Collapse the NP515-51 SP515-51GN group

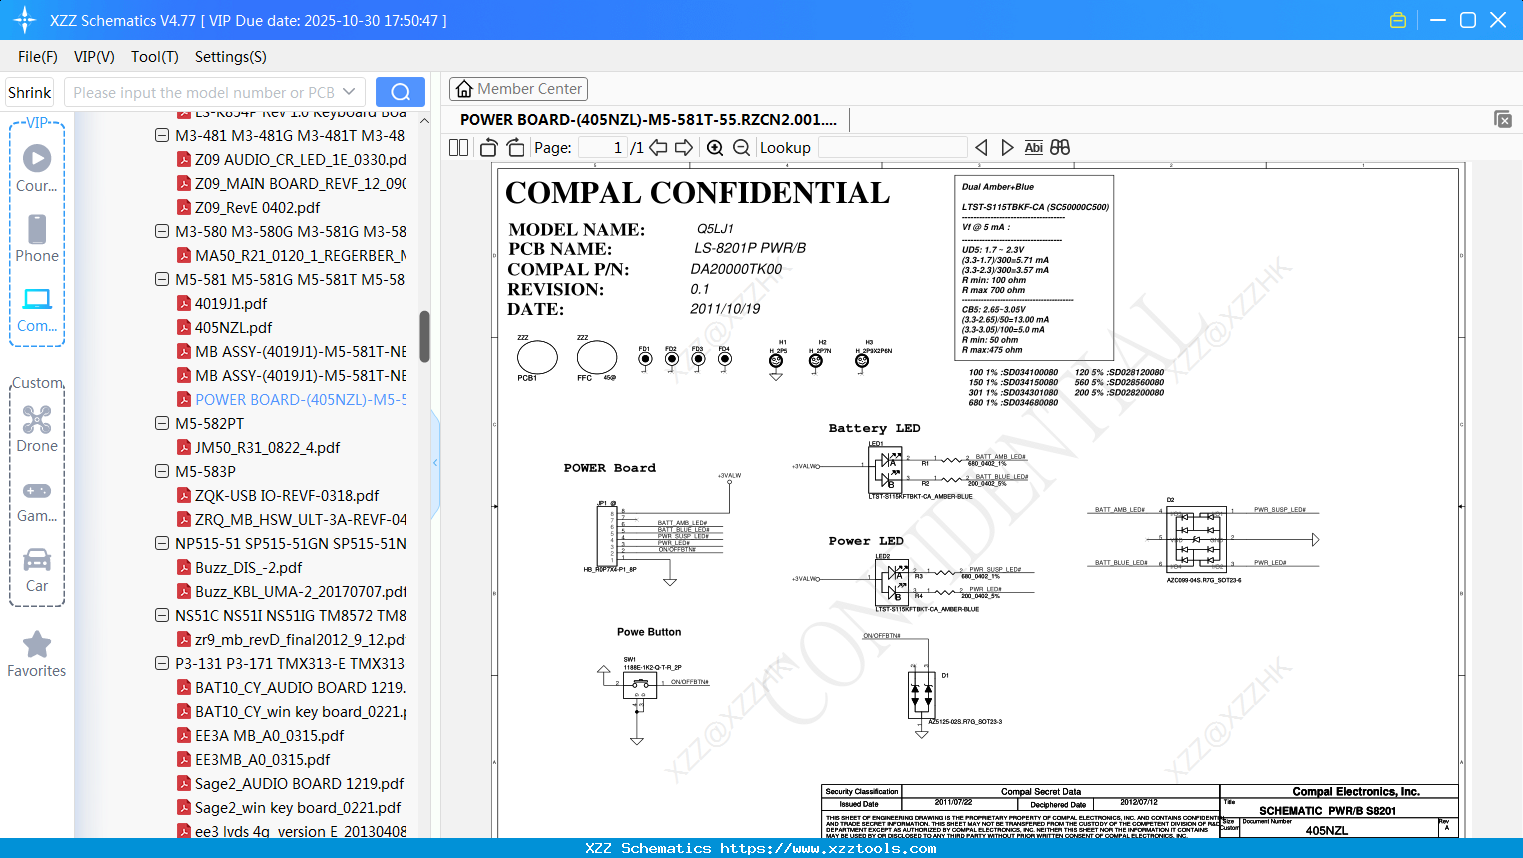tap(162, 543)
